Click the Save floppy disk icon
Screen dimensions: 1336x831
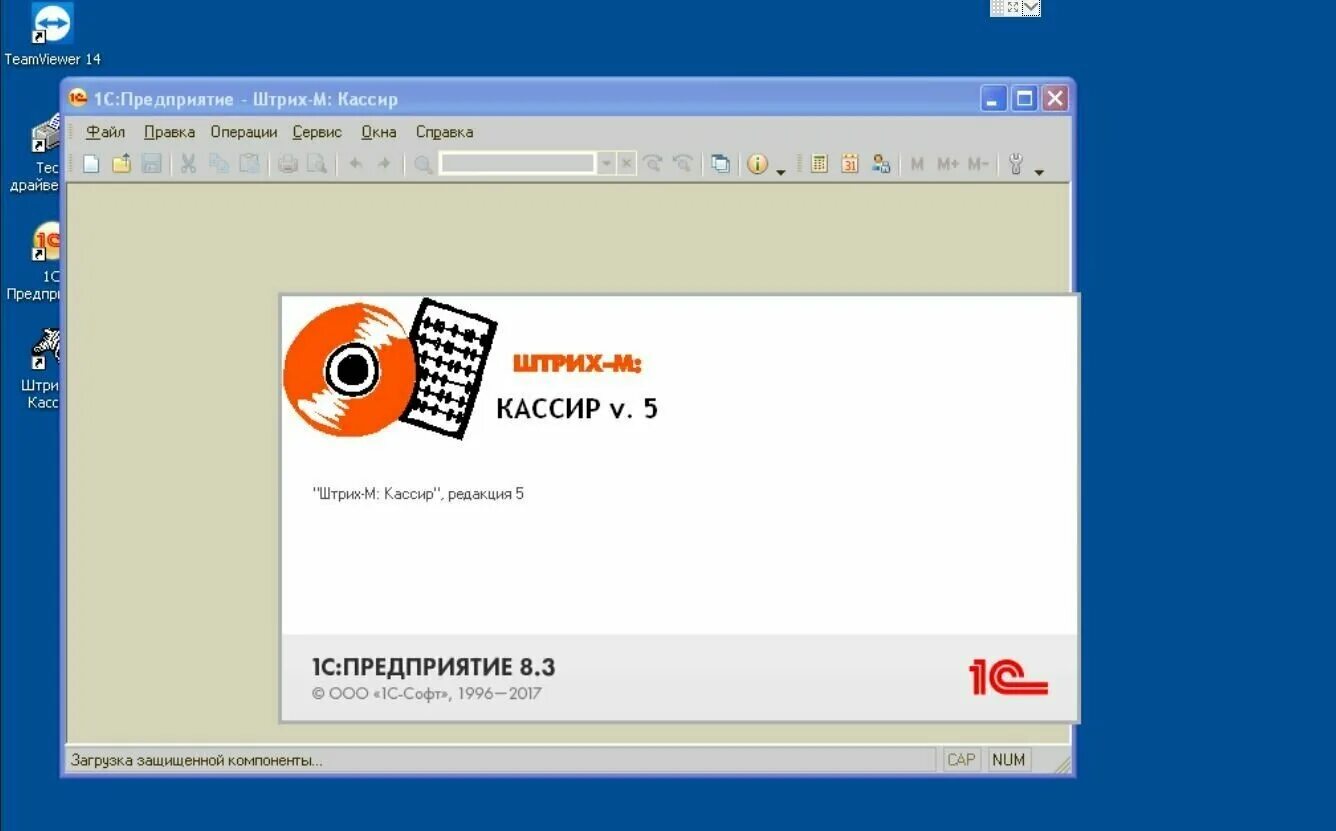(151, 164)
